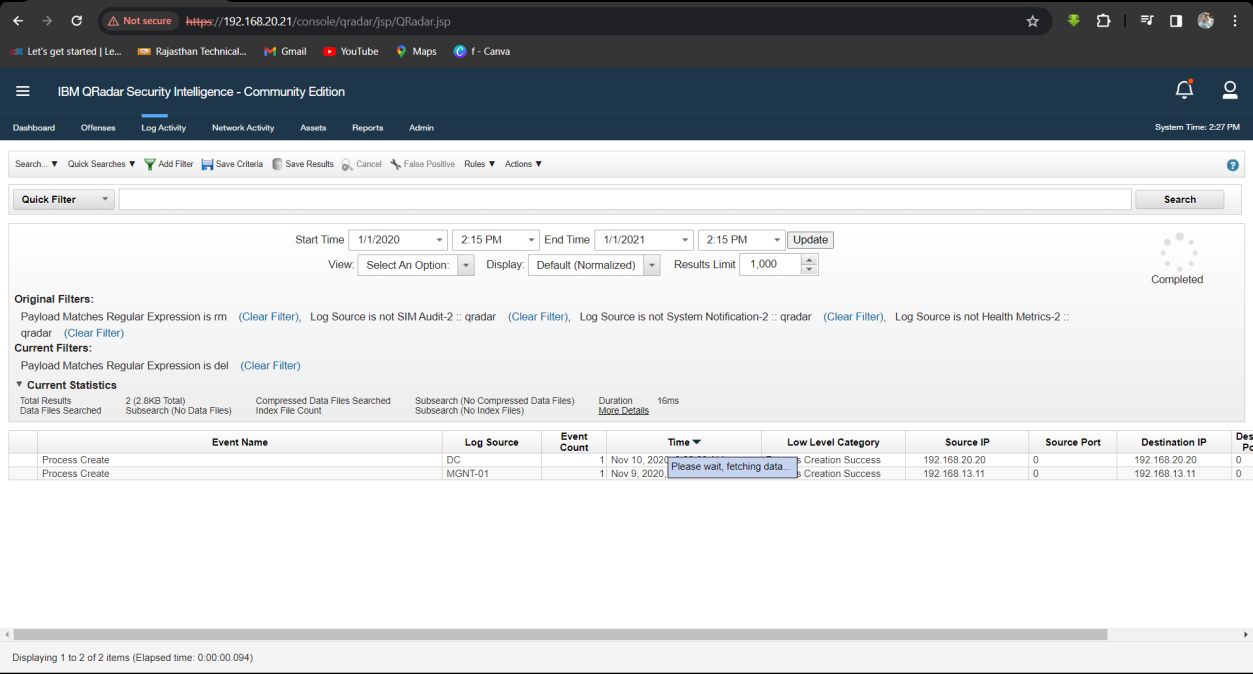Bookmark this page with the star icon
Screen dimensions: 1253x674
(x=1033, y=21)
